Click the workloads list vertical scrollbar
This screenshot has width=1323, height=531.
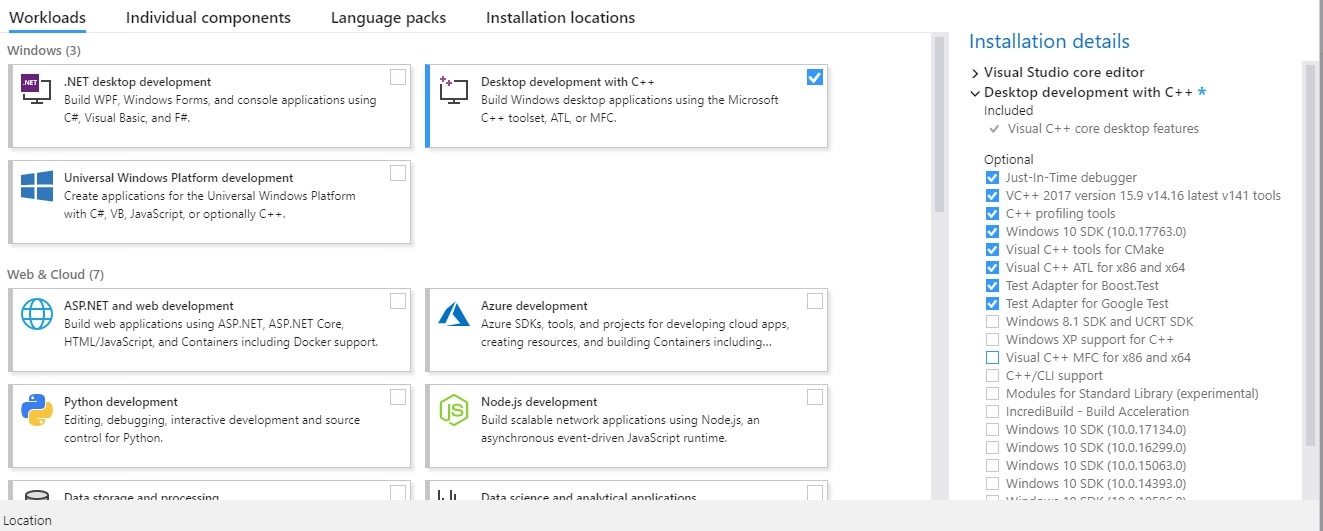[939, 125]
